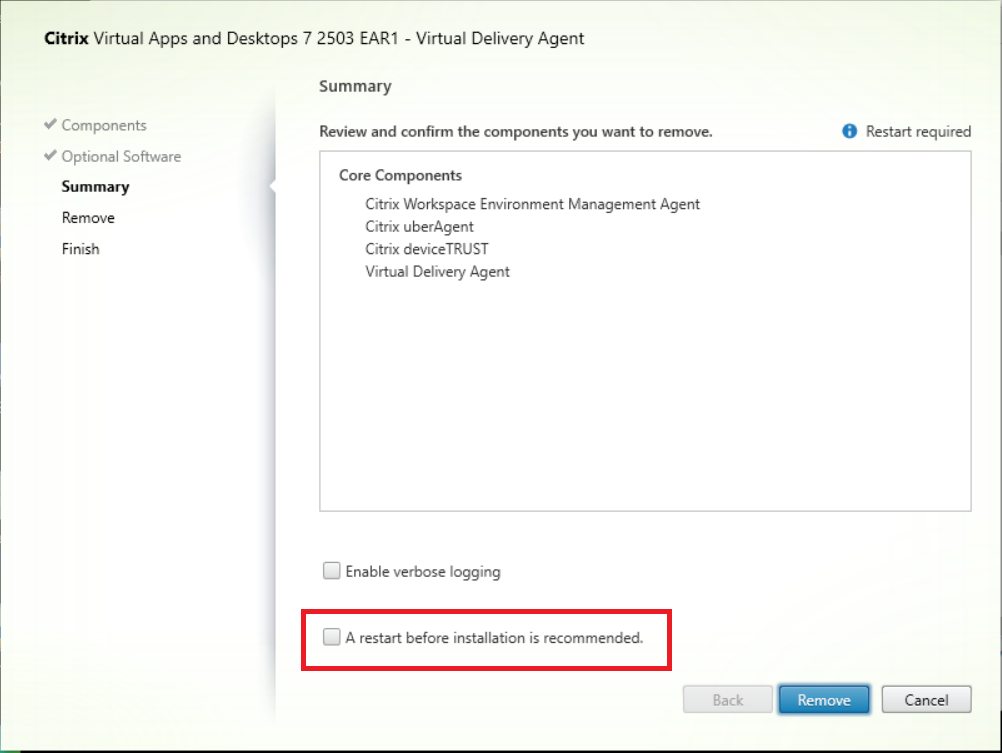Viewport: 1002px width, 753px height.
Task: Enable verbose logging checkbox
Action: [331, 572]
